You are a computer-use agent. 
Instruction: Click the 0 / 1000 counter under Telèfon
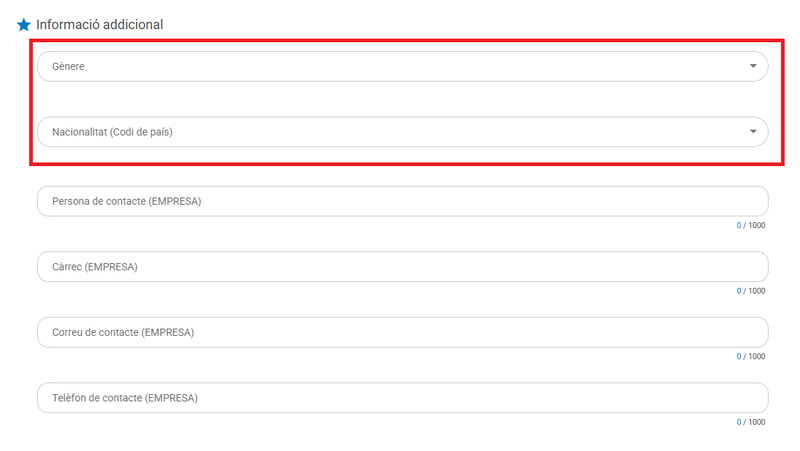tap(750, 422)
